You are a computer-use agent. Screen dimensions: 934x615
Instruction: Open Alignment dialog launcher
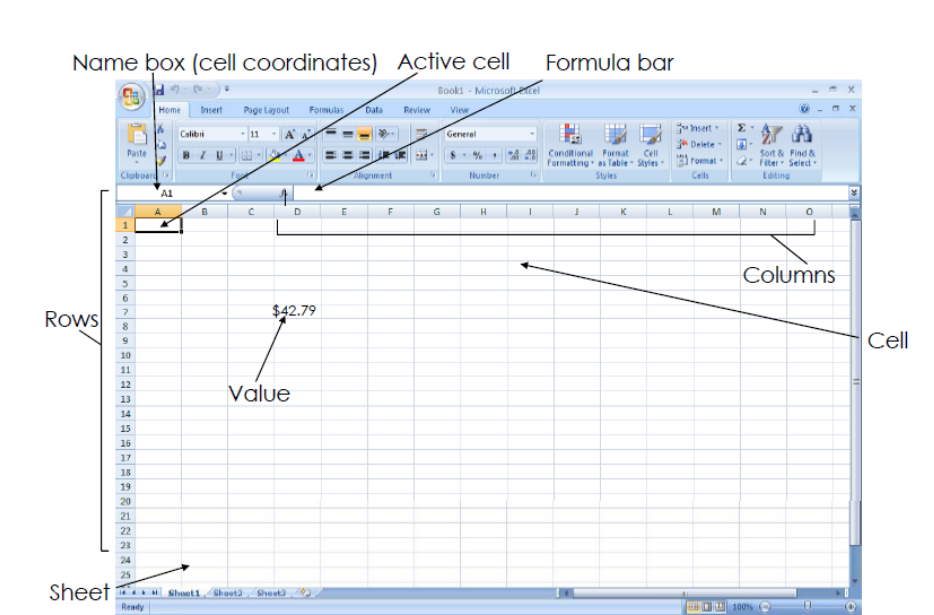433,175
